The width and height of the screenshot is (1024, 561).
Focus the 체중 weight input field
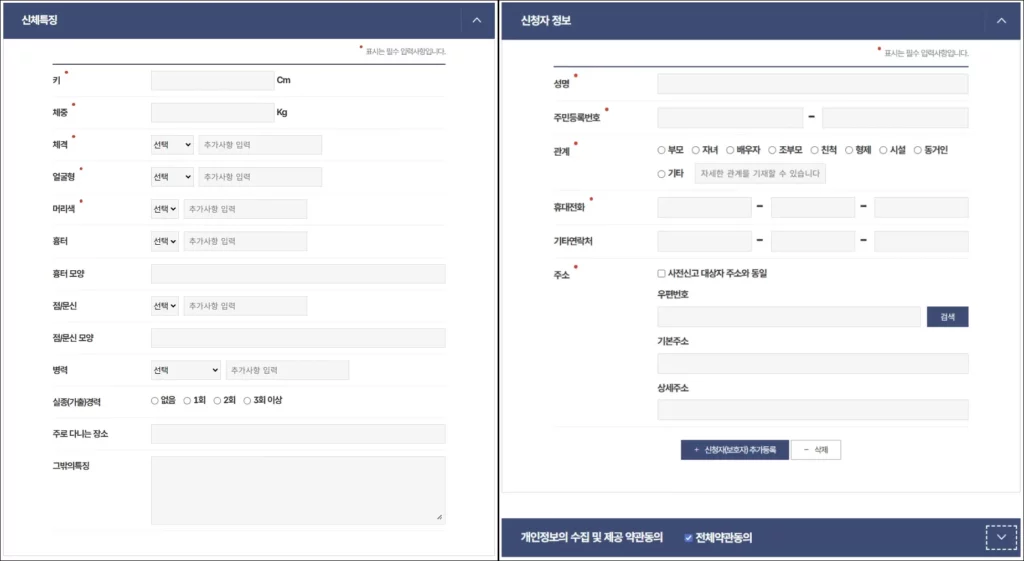pyautogui.click(x=212, y=112)
